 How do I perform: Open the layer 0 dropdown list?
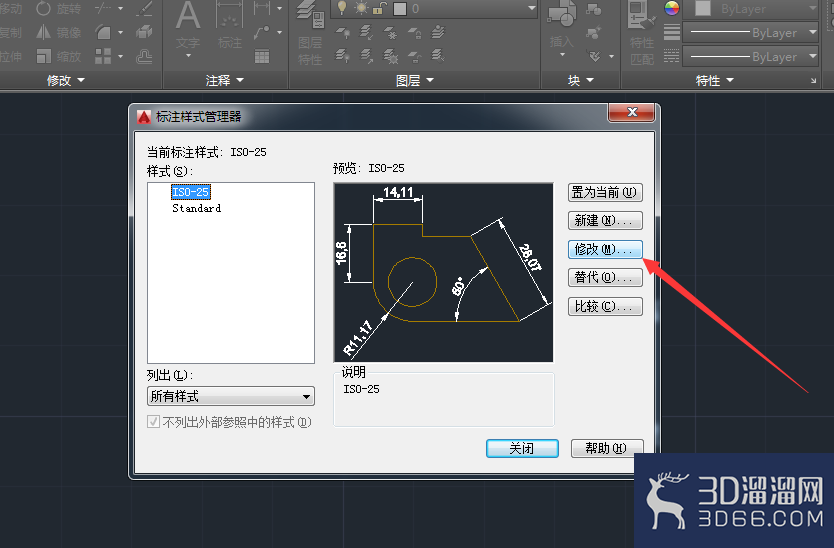[x=531, y=8]
